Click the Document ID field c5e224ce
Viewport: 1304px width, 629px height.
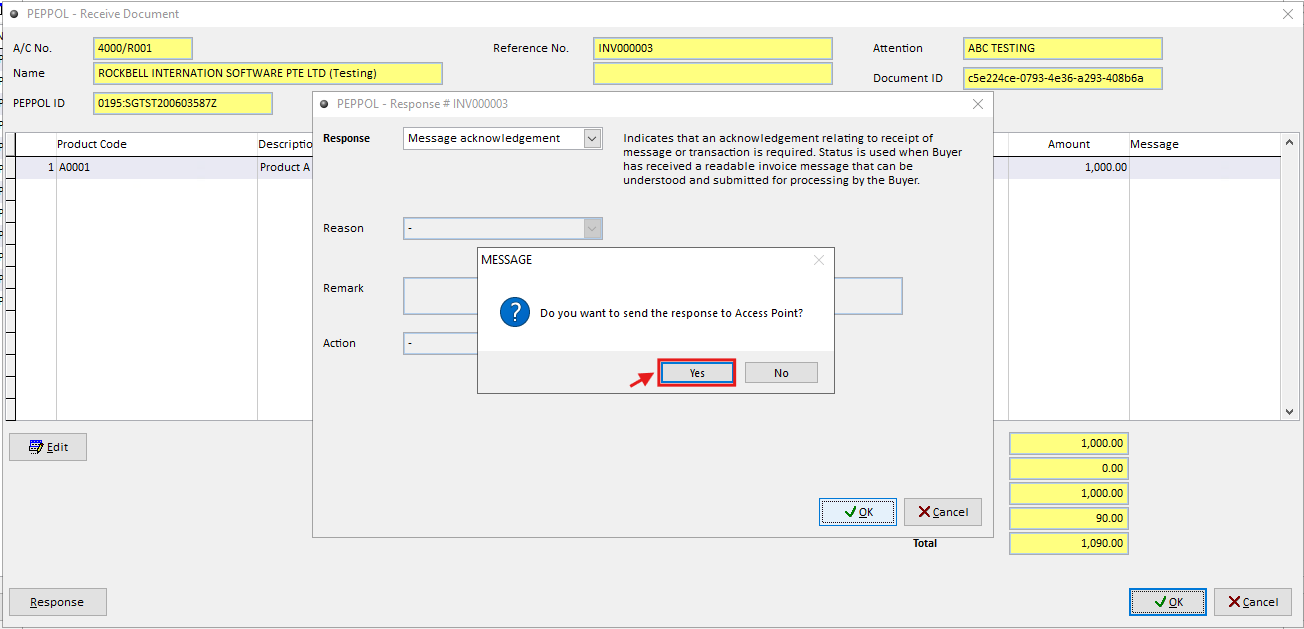1063,78
